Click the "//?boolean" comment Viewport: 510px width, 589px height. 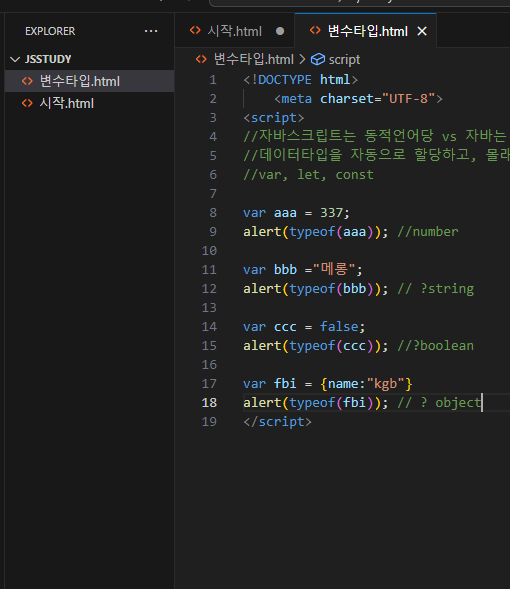pyautogui.click(x=436, y=346)
